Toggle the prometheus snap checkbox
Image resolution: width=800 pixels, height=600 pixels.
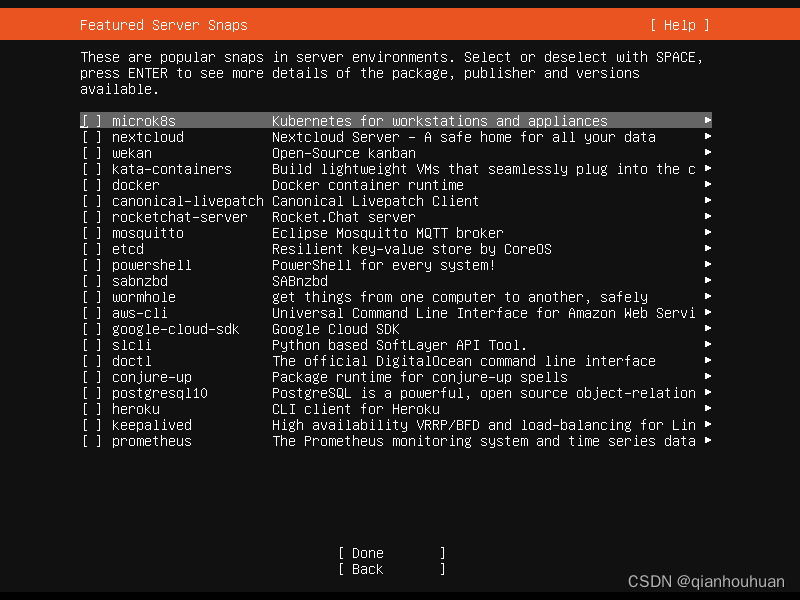click(92, 441)
